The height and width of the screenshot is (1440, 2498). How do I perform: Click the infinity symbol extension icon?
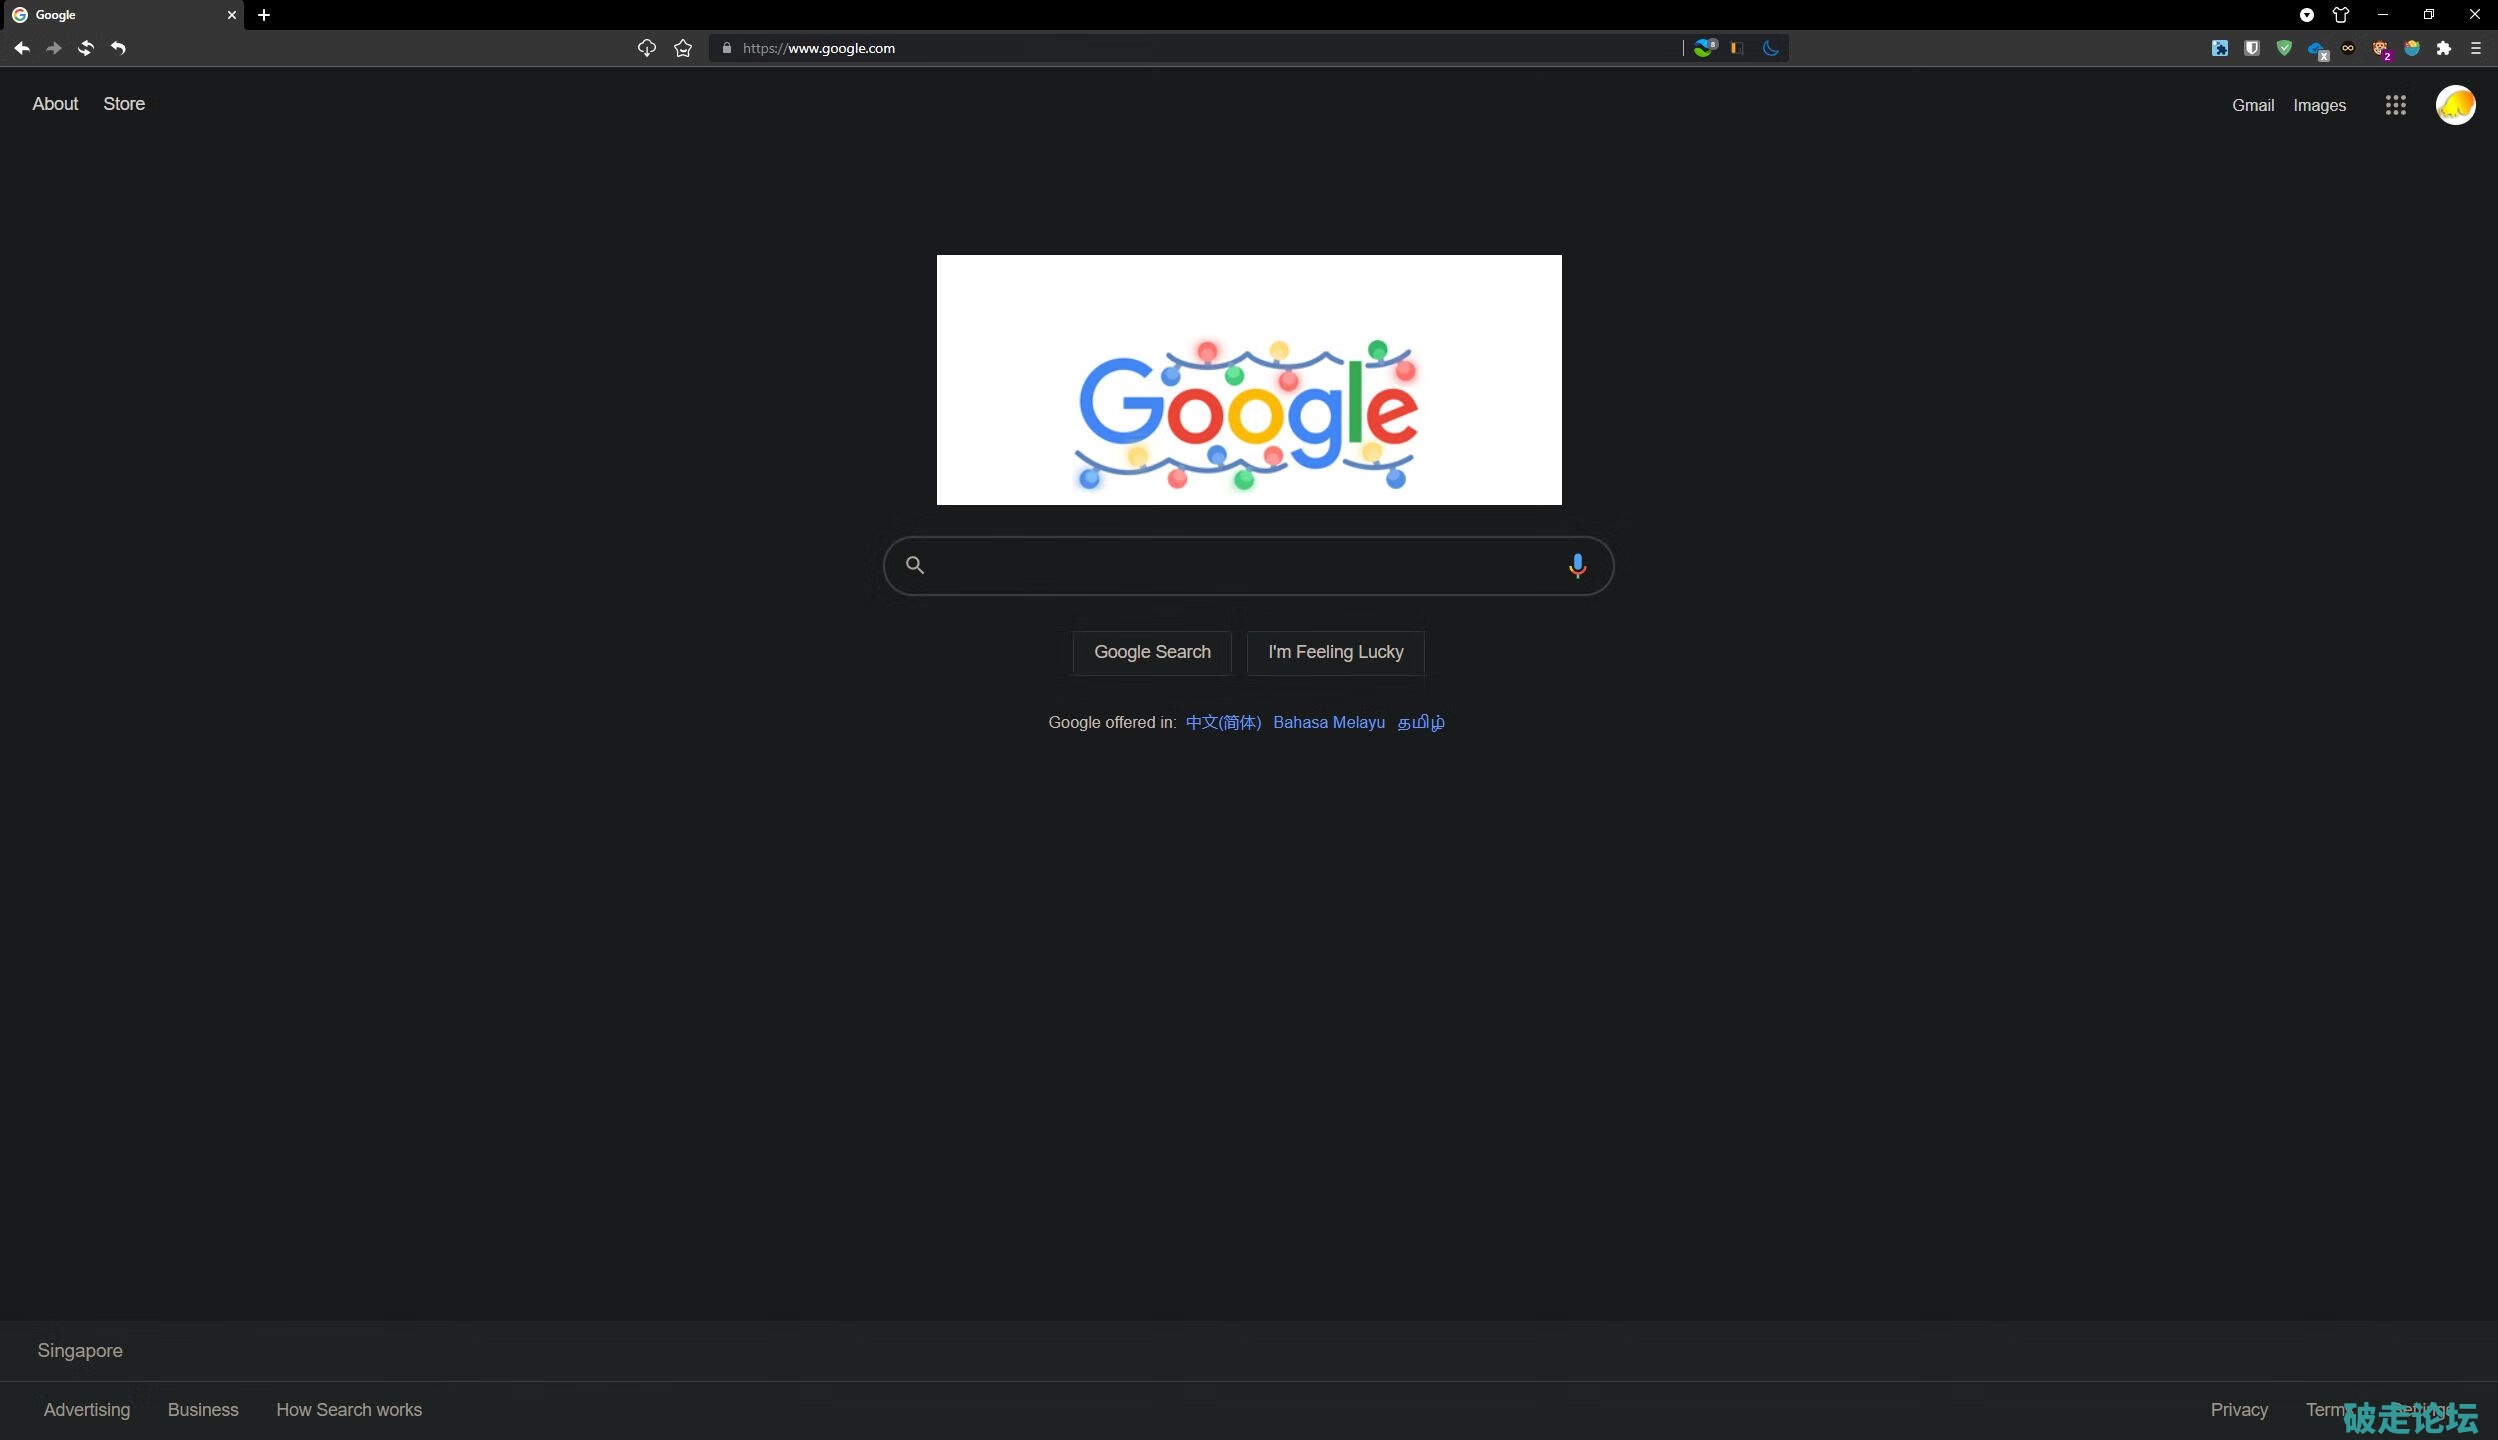2348,48
